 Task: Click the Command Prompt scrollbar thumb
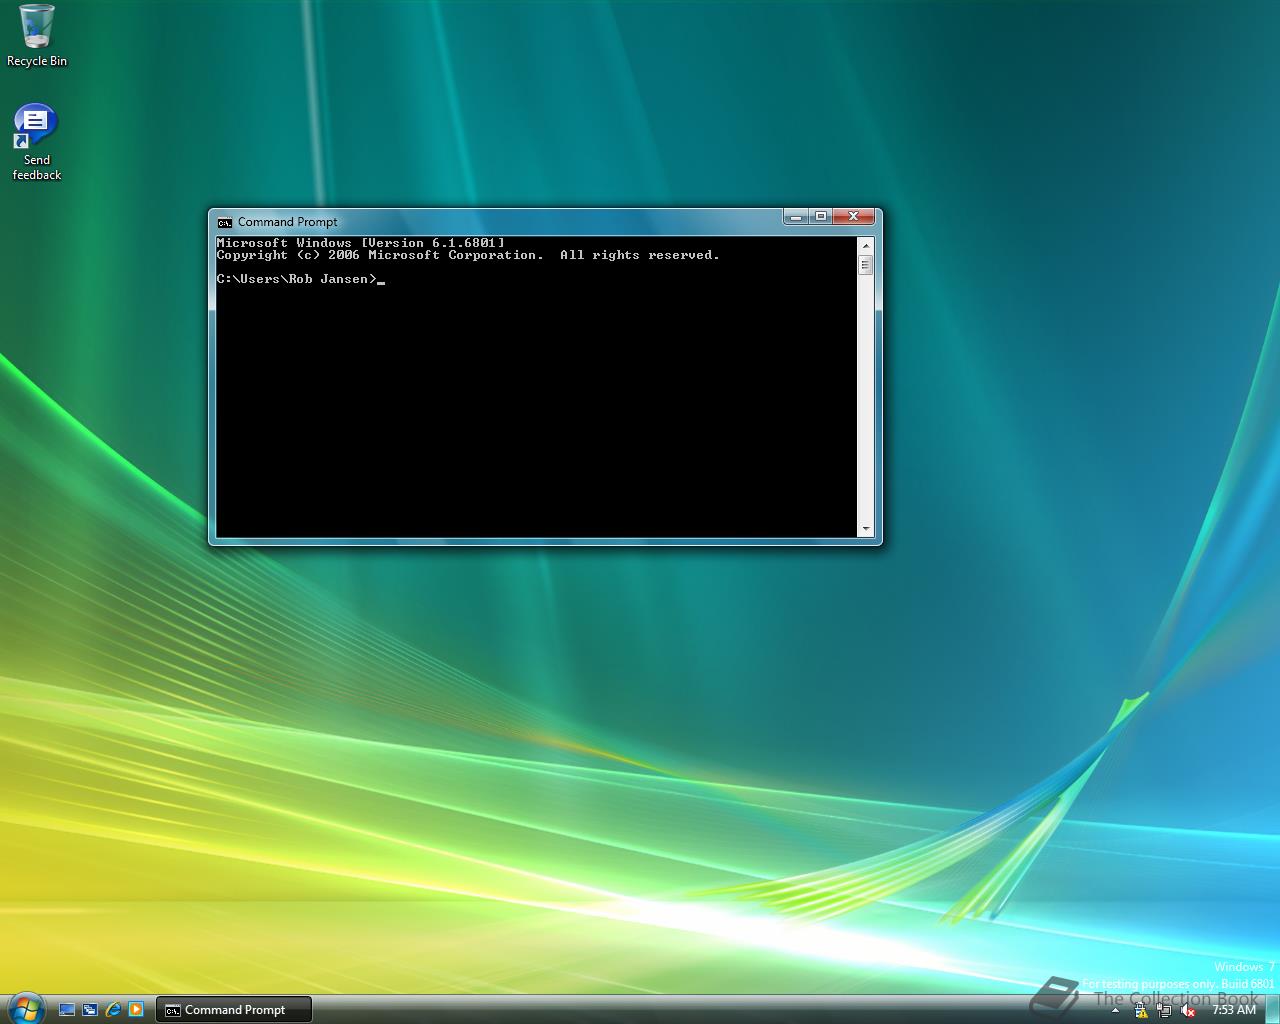click(866, 265)
